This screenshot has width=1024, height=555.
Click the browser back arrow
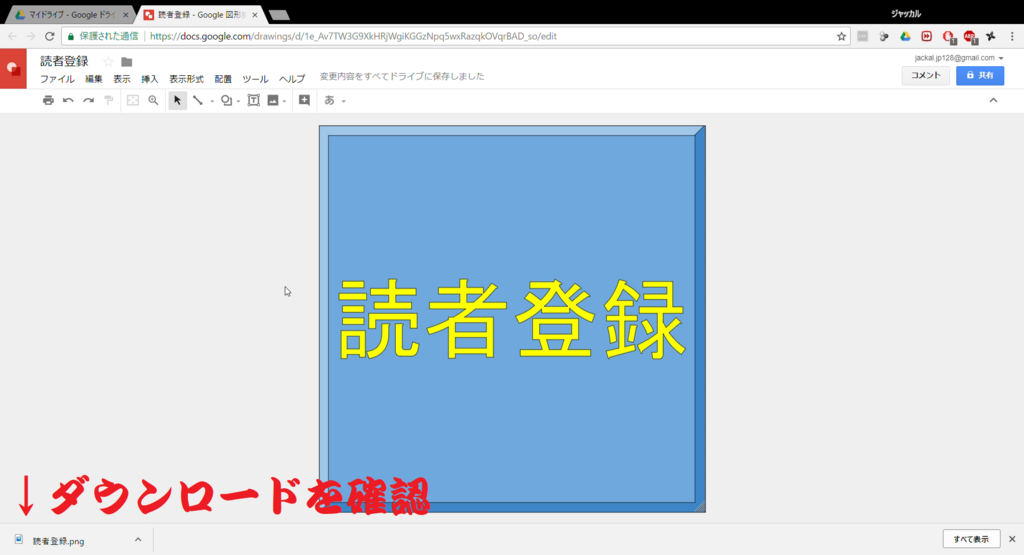point(12,37)
